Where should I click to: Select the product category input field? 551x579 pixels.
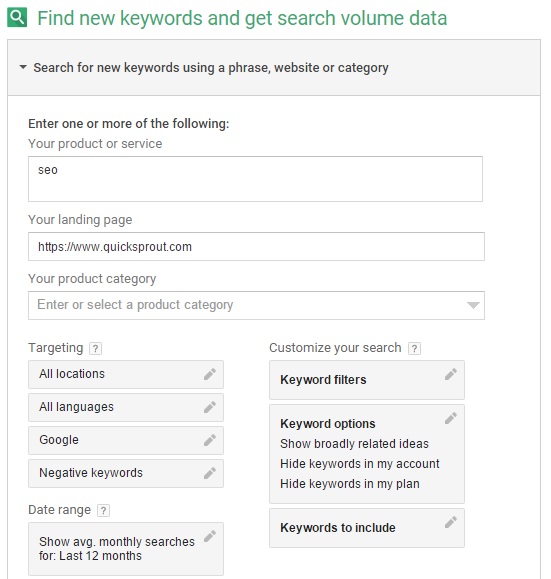(x=256, y=305)
